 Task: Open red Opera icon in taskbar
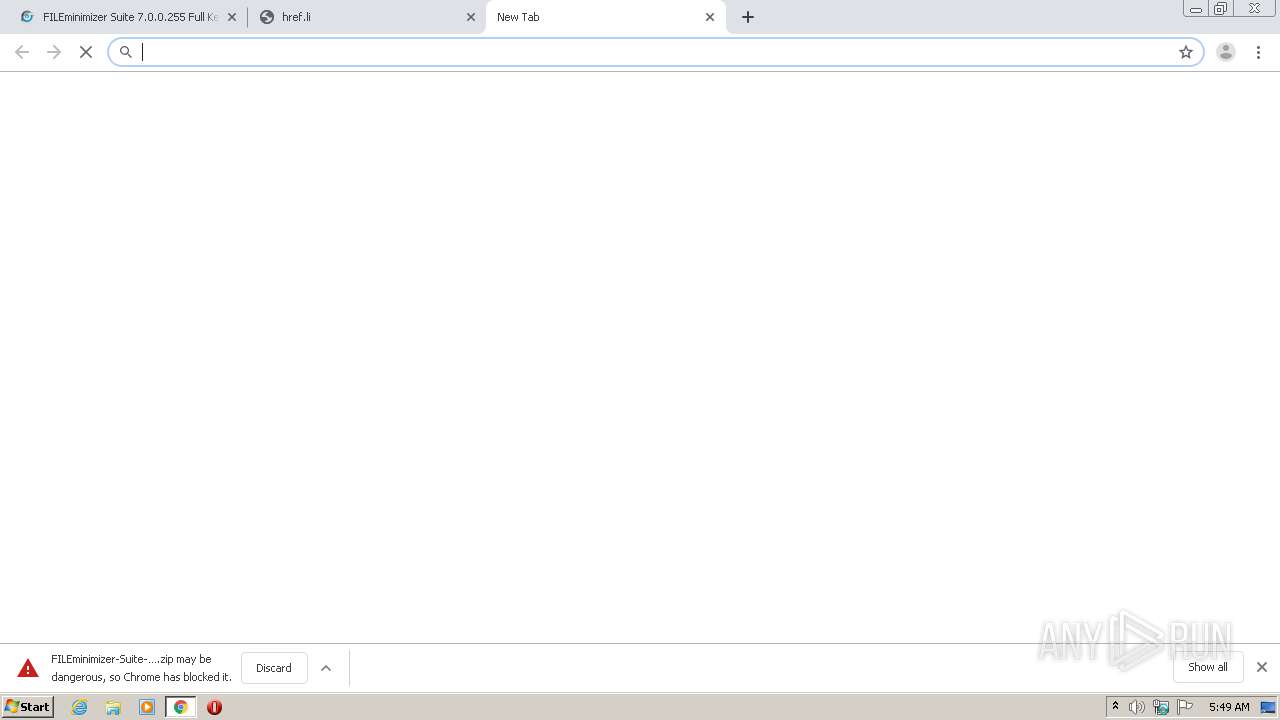tap(214, 707)
